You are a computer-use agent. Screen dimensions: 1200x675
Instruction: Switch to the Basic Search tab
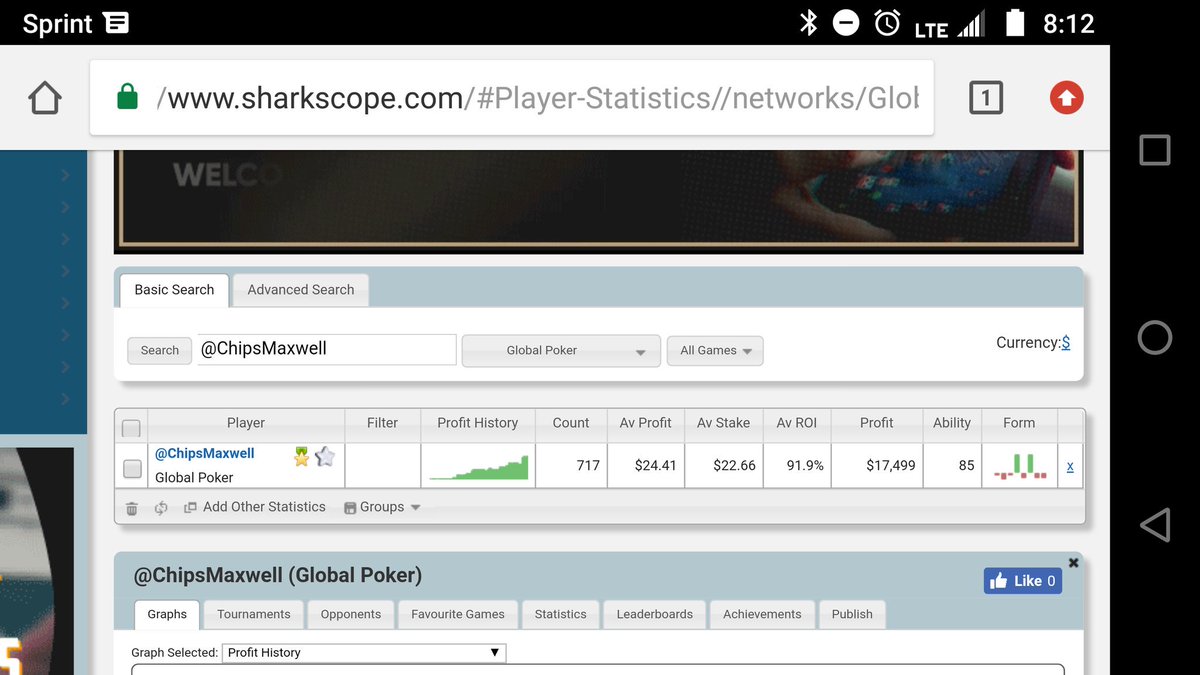coord(174,290)
